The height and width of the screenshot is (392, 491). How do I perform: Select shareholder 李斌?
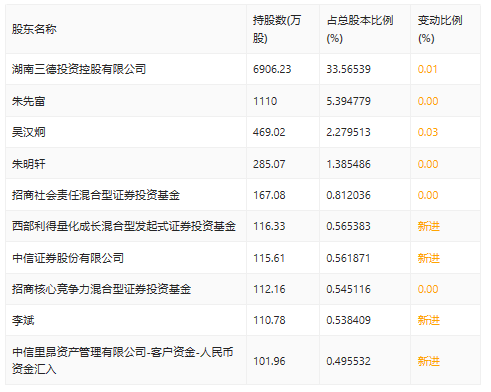[23, 320]
